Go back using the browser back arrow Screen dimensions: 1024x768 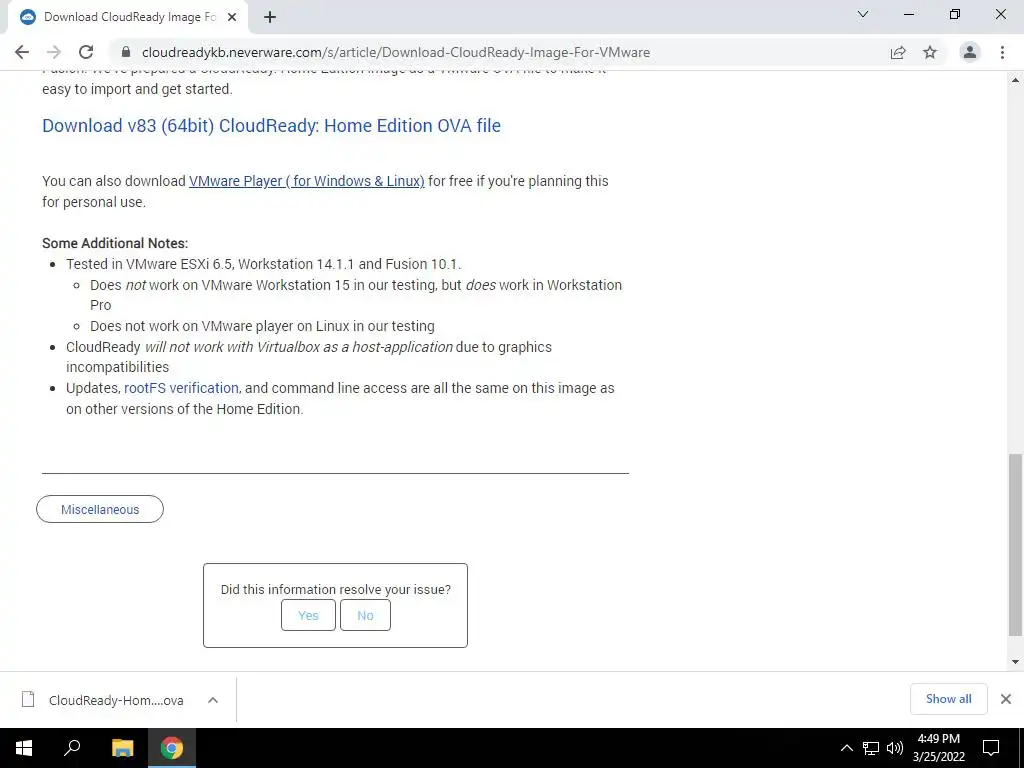22,52
